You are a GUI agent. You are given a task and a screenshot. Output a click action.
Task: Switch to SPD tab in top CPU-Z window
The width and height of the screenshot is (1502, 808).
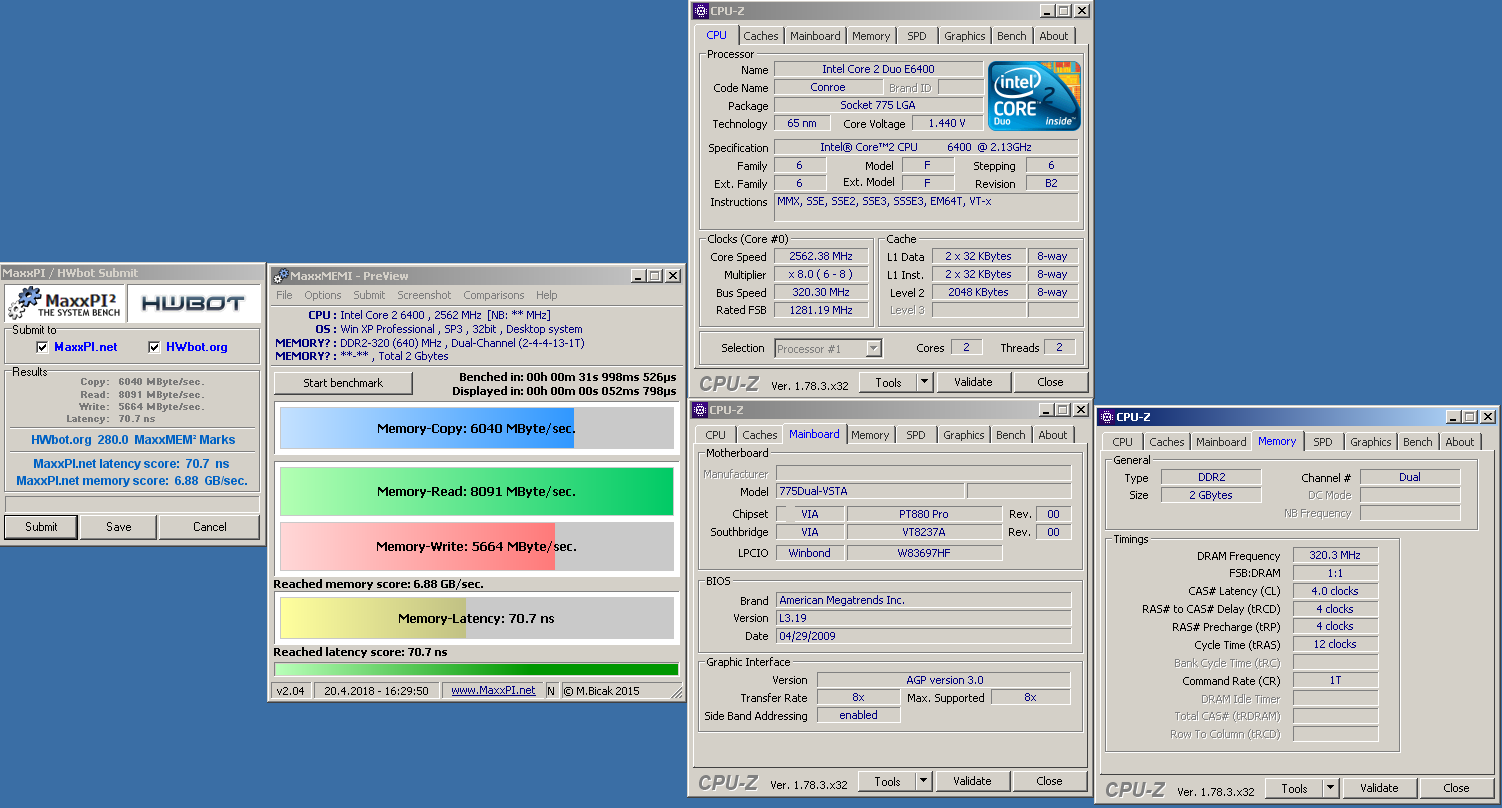917,36
